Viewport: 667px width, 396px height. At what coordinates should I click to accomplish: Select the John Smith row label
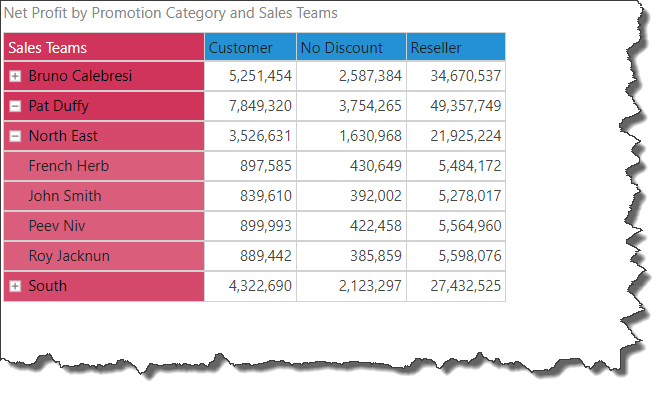pyautogui.click(x=65, y=196)
